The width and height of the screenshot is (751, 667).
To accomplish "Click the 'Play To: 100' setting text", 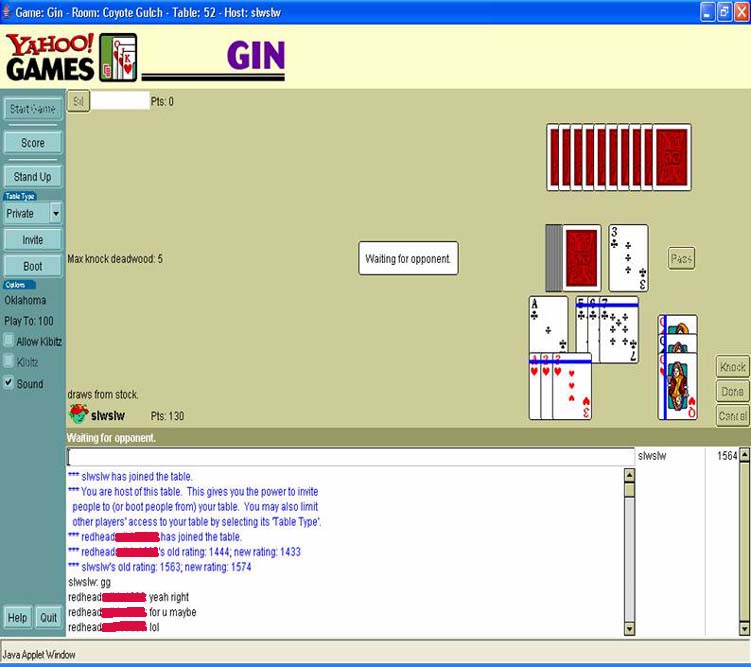I will tap(29, 321).
